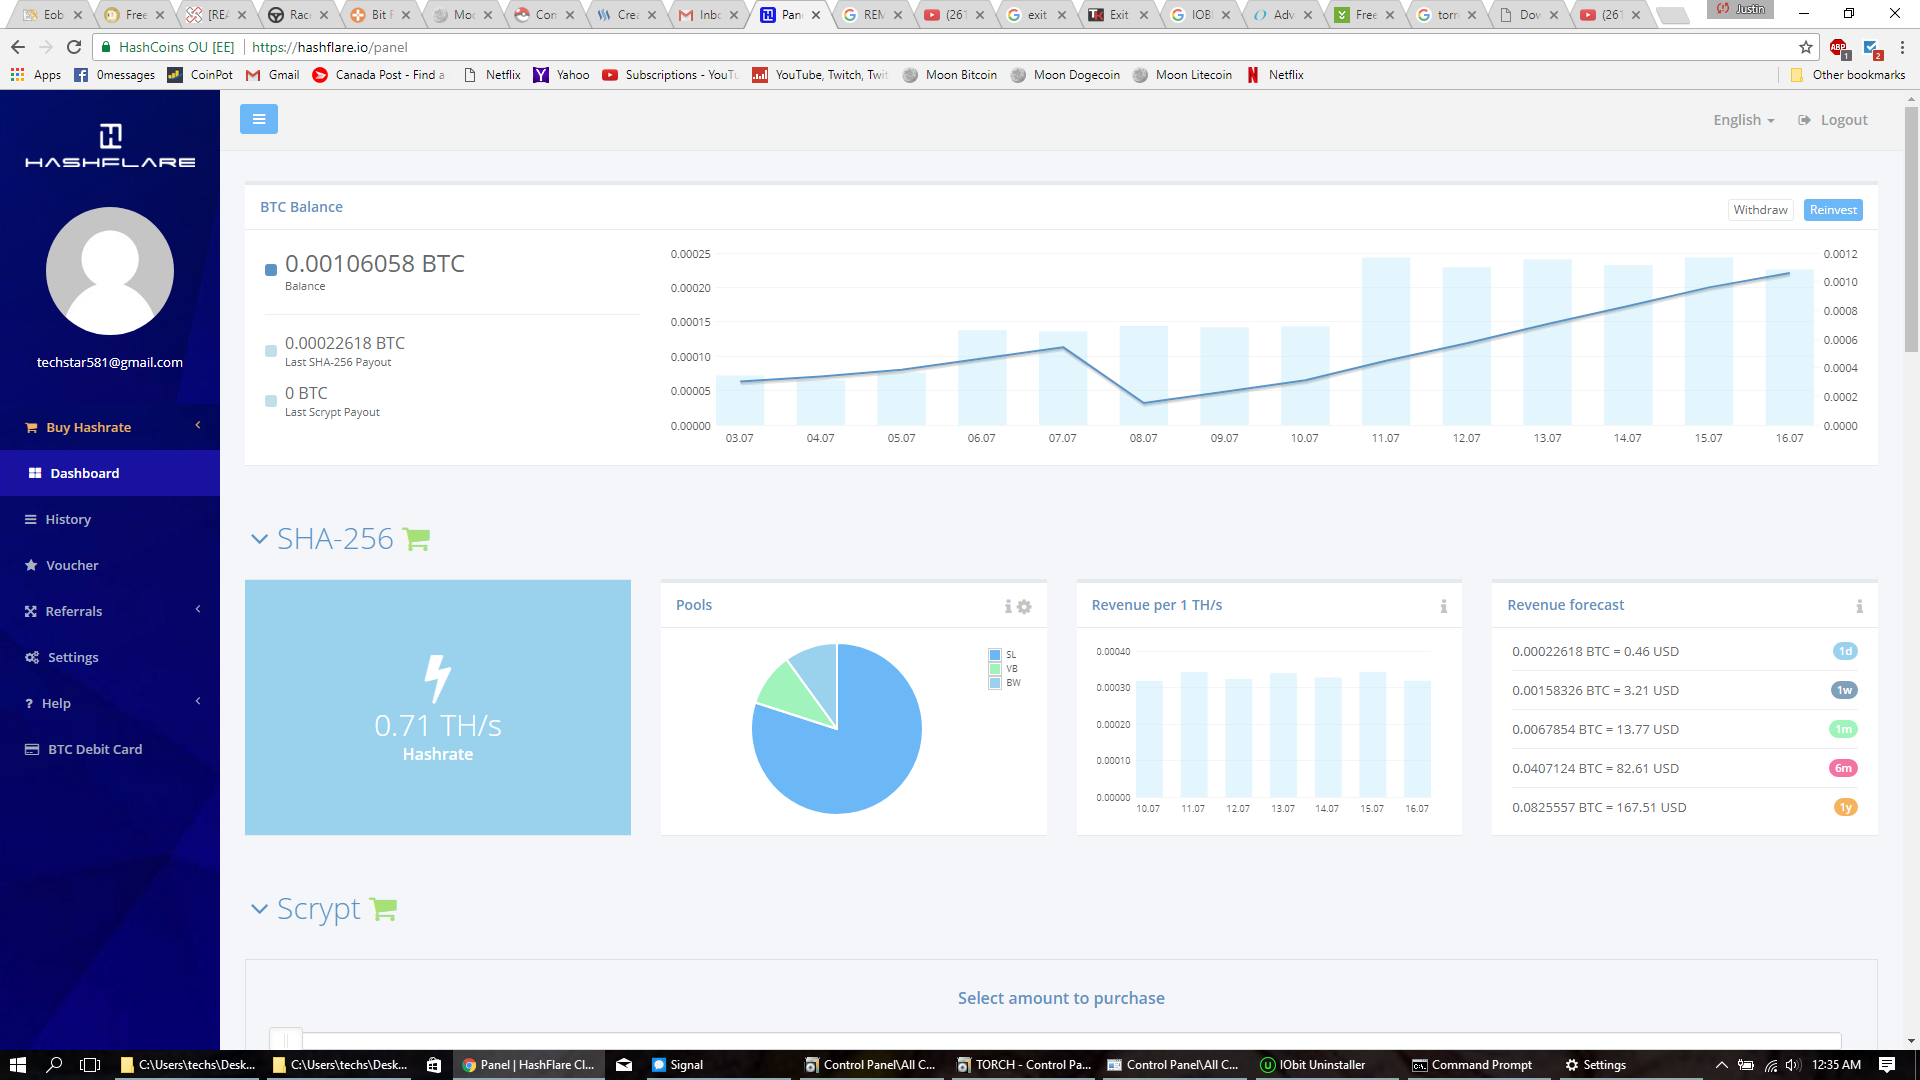Show Revenue per 1 TH/s info icon
The width and height of the screenshot is (1920, 1080).
[x=1443, y=606]
